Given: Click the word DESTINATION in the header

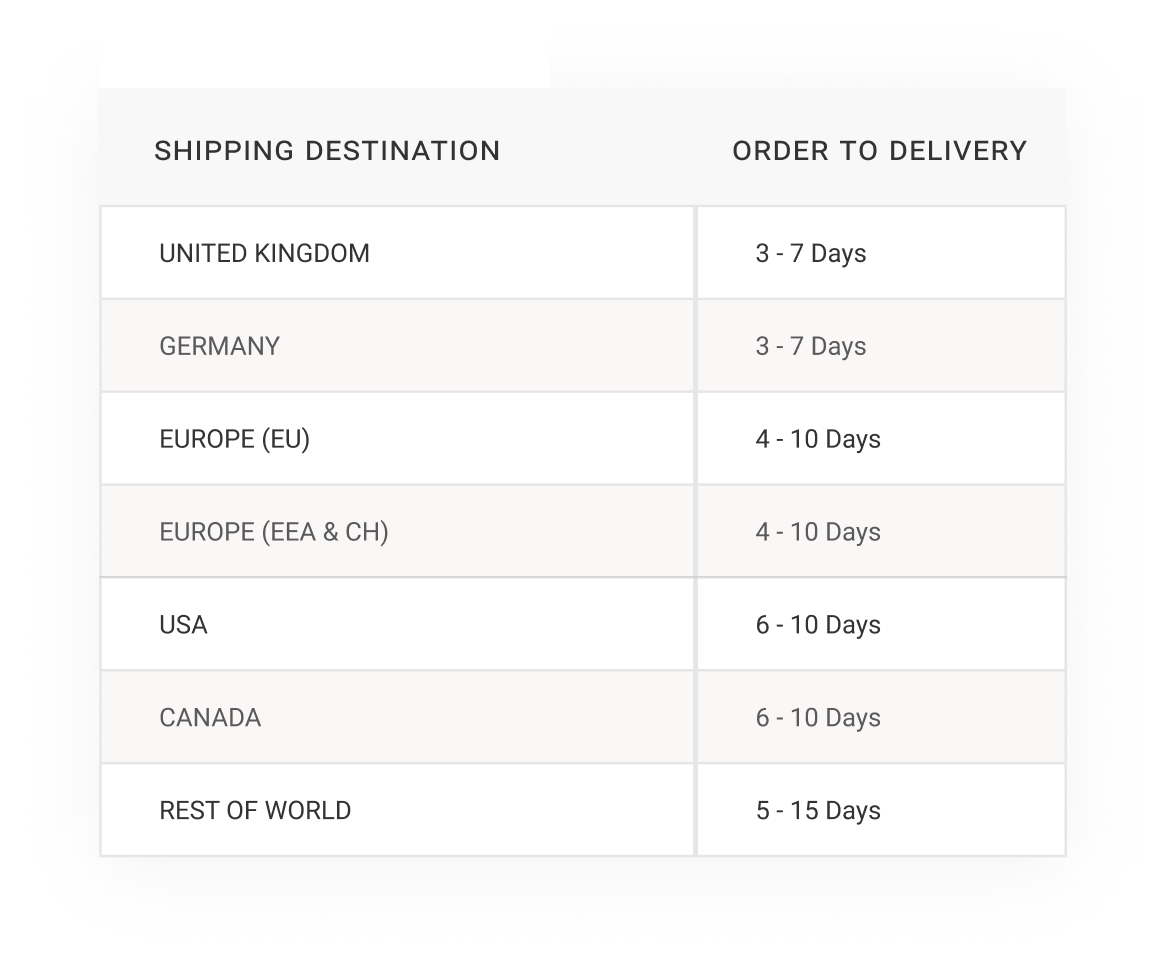Looking at the screenshot, I should pos(403,151).
